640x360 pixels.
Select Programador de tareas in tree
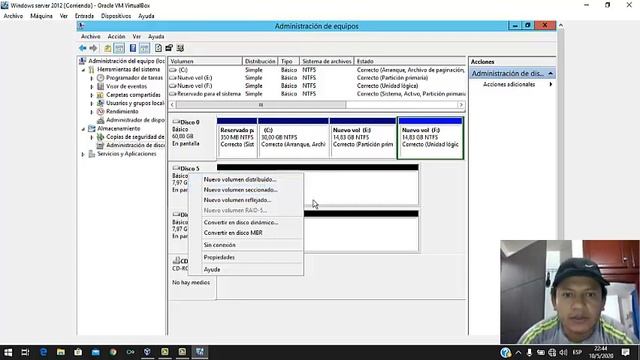(x=134, y=78)
